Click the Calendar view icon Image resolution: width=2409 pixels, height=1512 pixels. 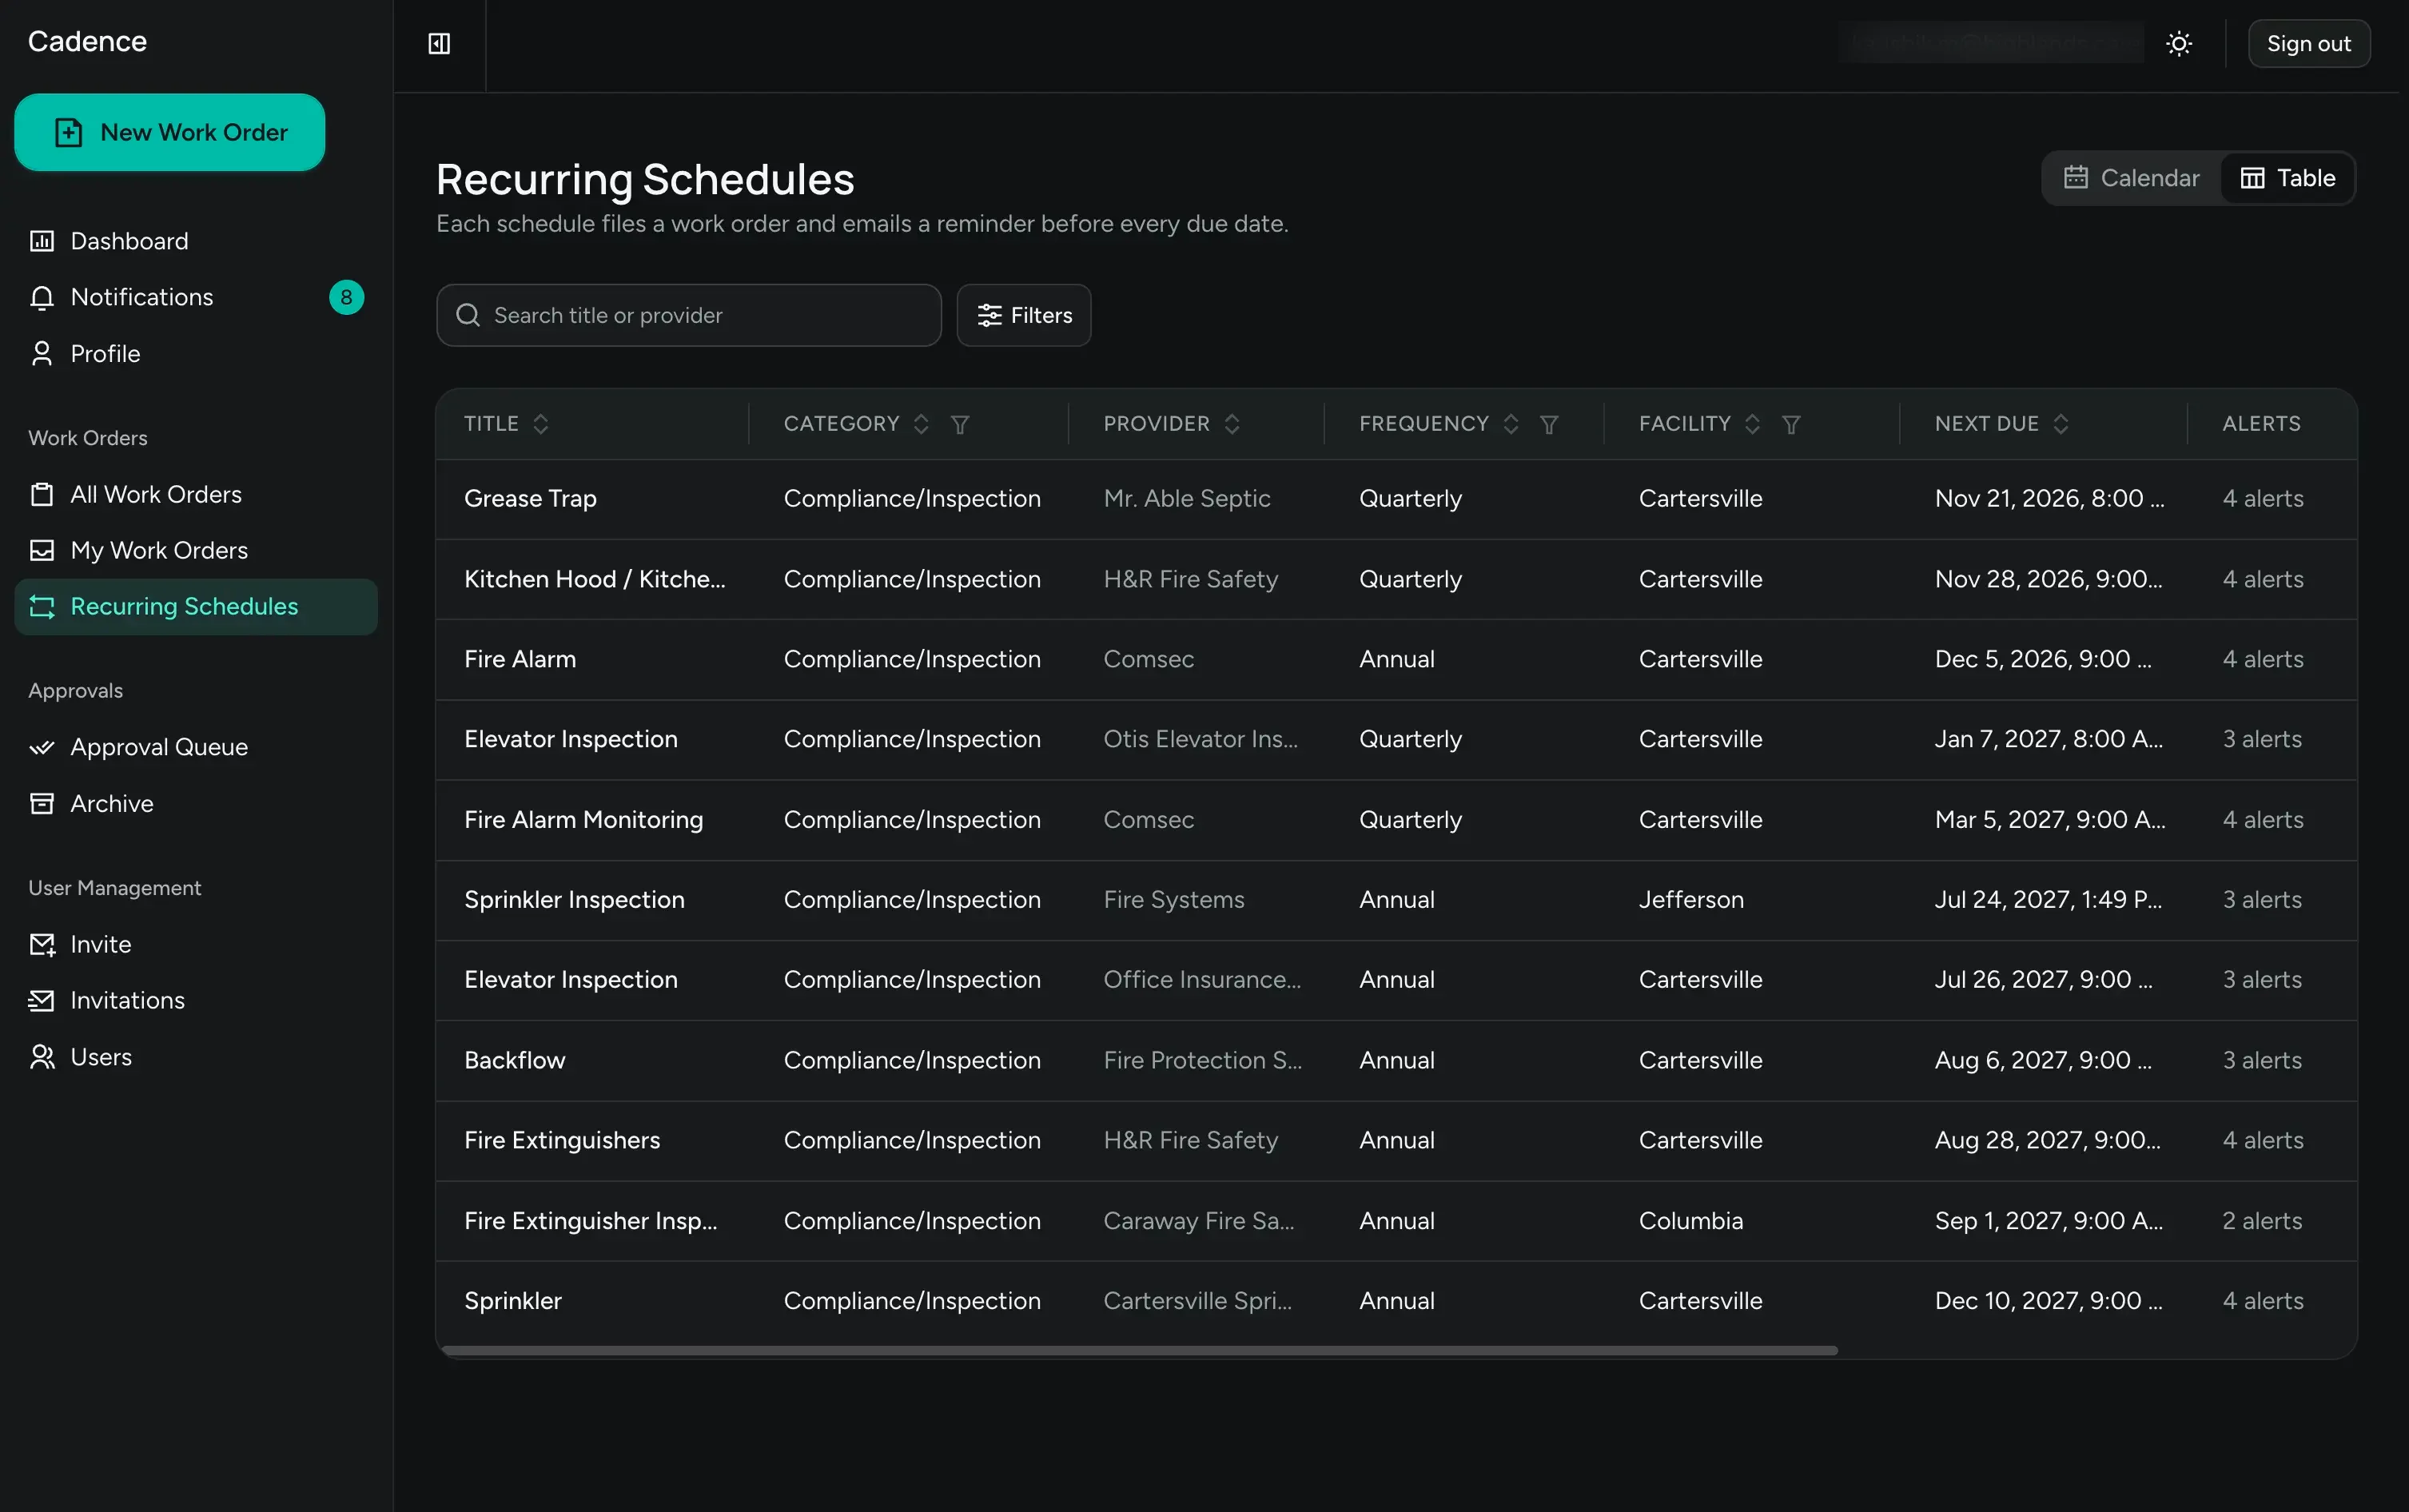[2076, 178]
